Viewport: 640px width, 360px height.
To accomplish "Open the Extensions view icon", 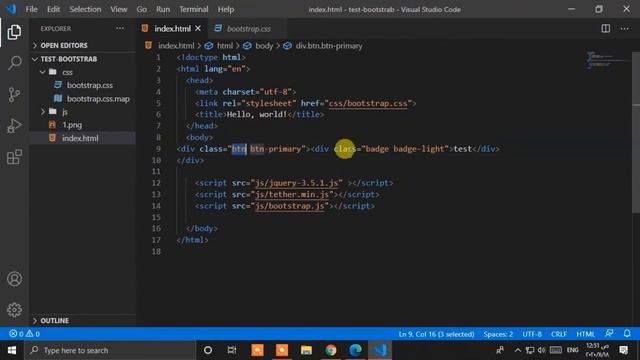I will [14, 157].
